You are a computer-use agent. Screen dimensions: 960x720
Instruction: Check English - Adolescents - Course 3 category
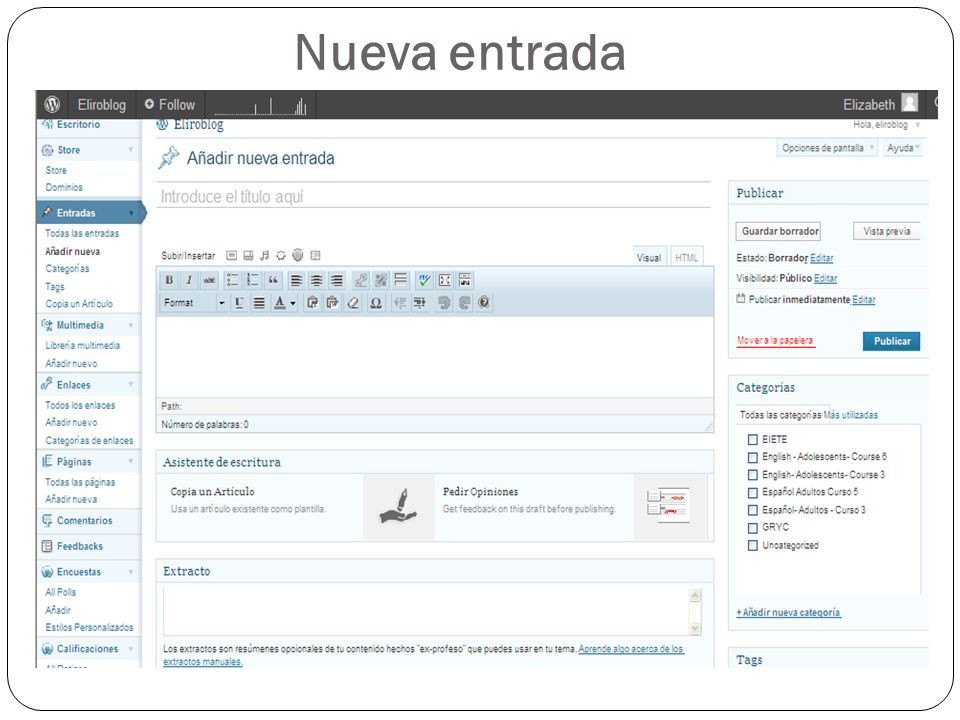point(753,475)
